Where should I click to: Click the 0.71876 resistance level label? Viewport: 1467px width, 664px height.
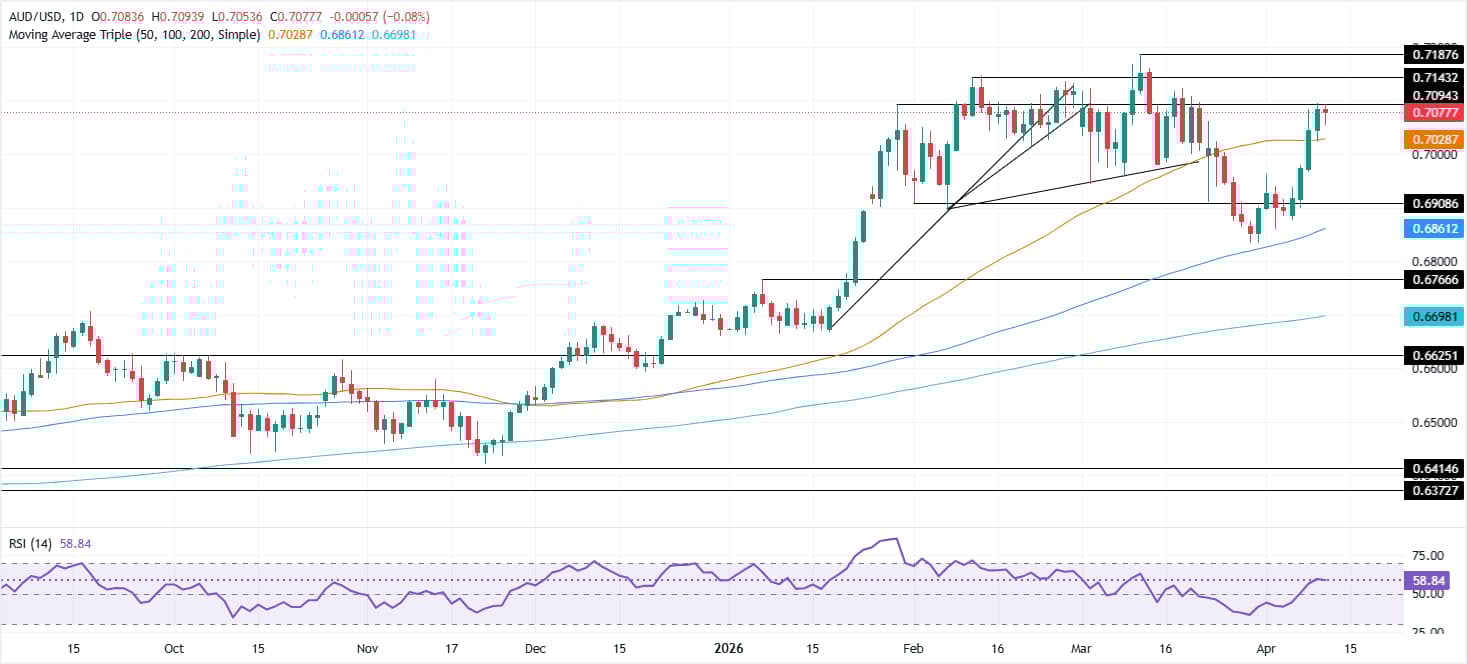tap(1432, 54)
